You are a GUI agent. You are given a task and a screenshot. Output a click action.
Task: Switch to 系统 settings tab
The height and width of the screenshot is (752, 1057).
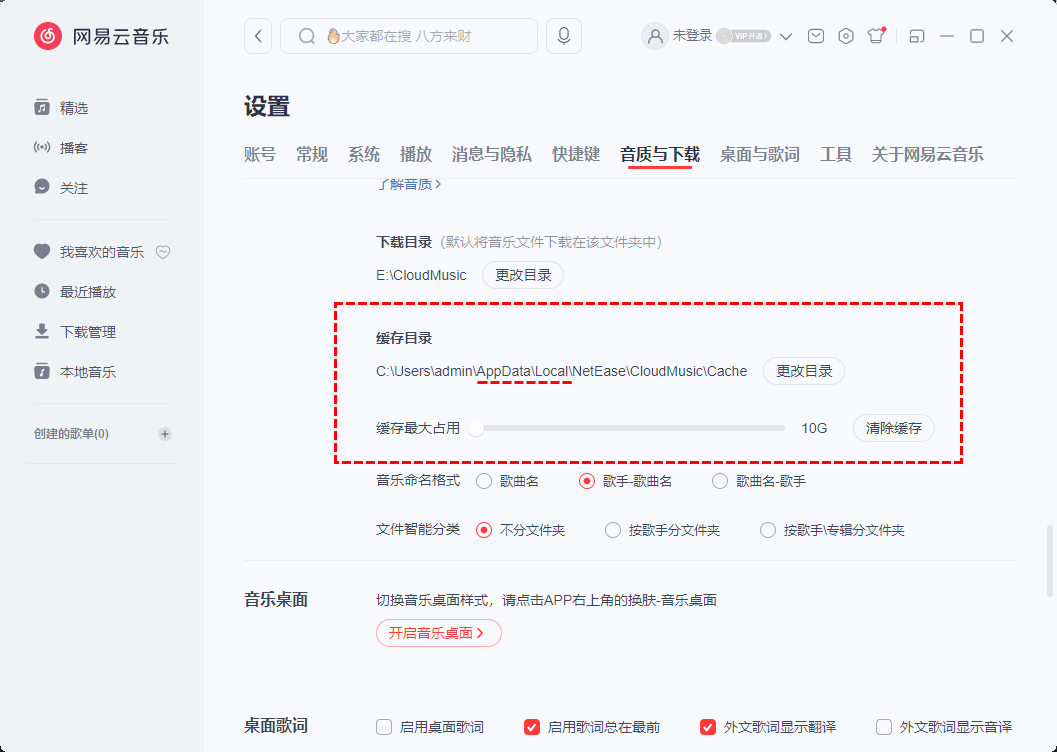[x=364, y=154]
